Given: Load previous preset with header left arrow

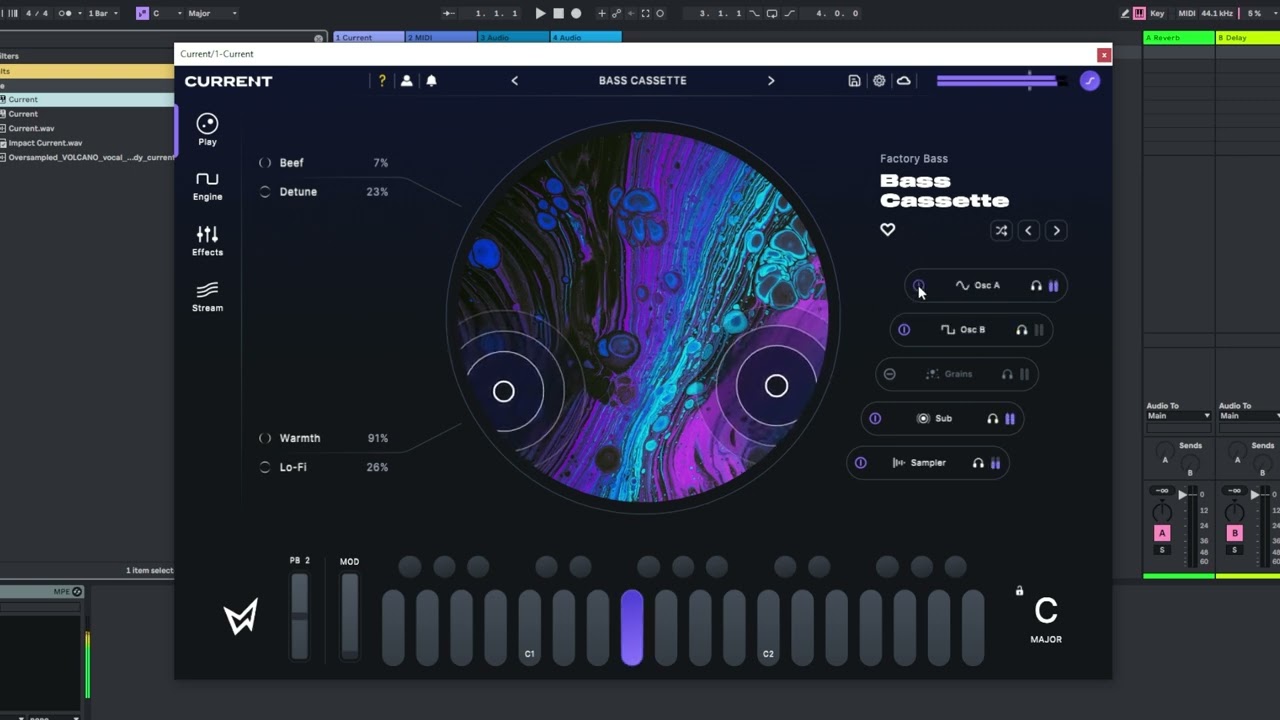Looking at the screenshot, I should [x=515, y=81].
